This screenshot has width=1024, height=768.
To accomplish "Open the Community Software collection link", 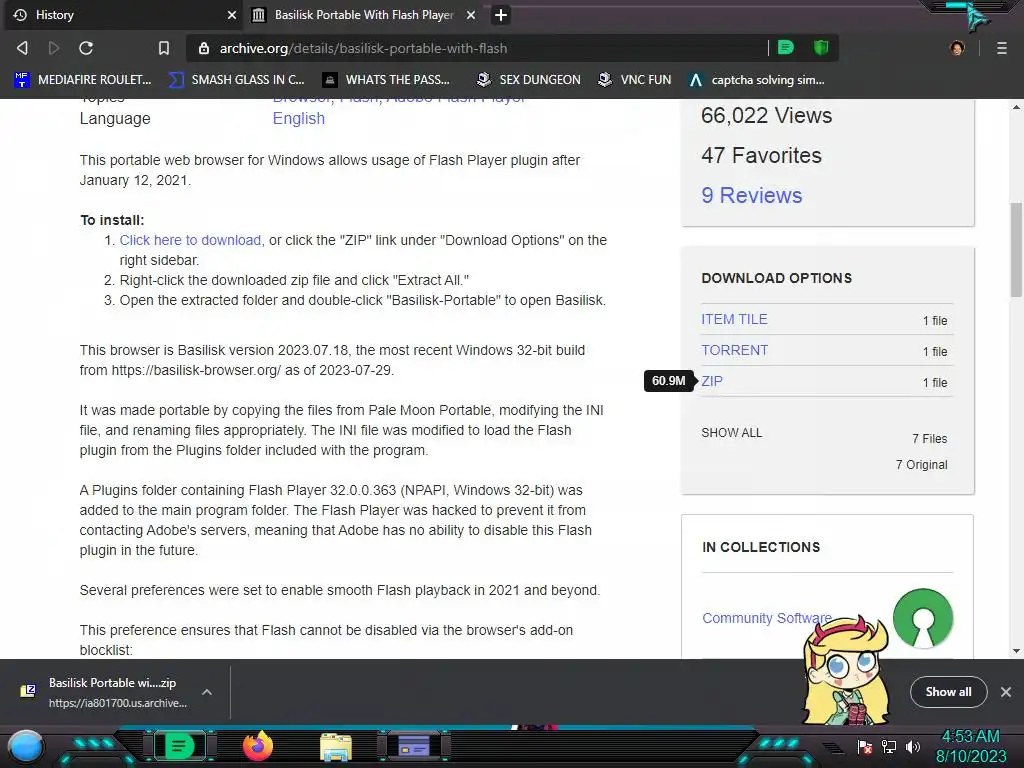I will pyautogui.click(x=767, y=618).
